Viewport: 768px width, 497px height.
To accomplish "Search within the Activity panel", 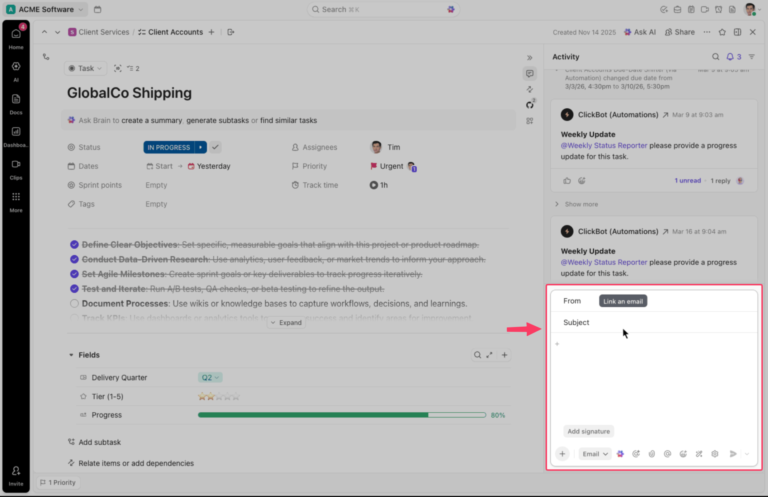I will click(x=716, y=57).
